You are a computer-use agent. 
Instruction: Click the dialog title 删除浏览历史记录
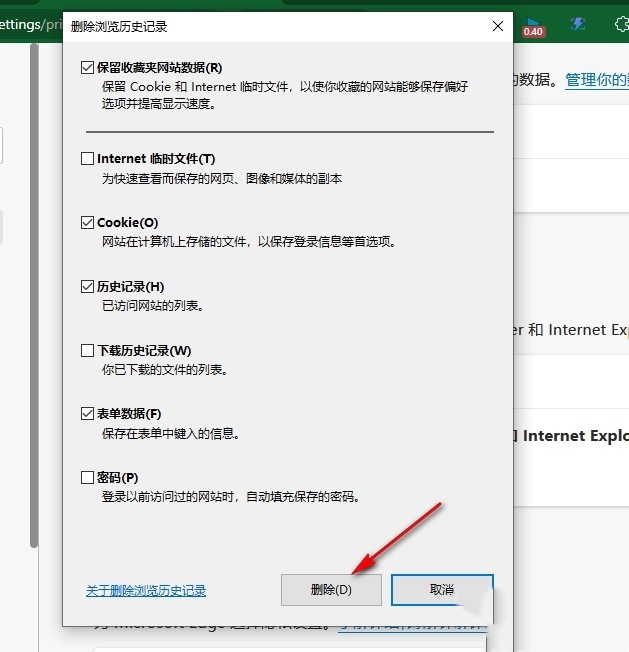(119, 27)
